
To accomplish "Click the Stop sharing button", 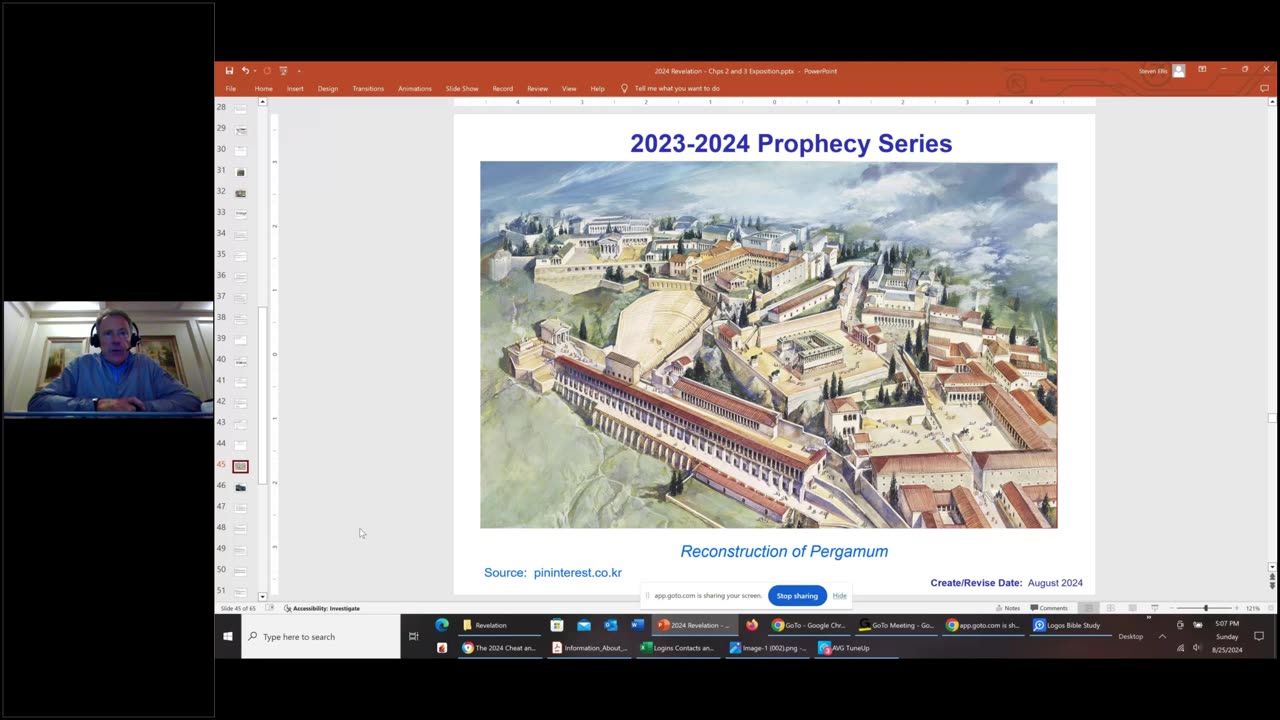I will click(x=797, y=596).
